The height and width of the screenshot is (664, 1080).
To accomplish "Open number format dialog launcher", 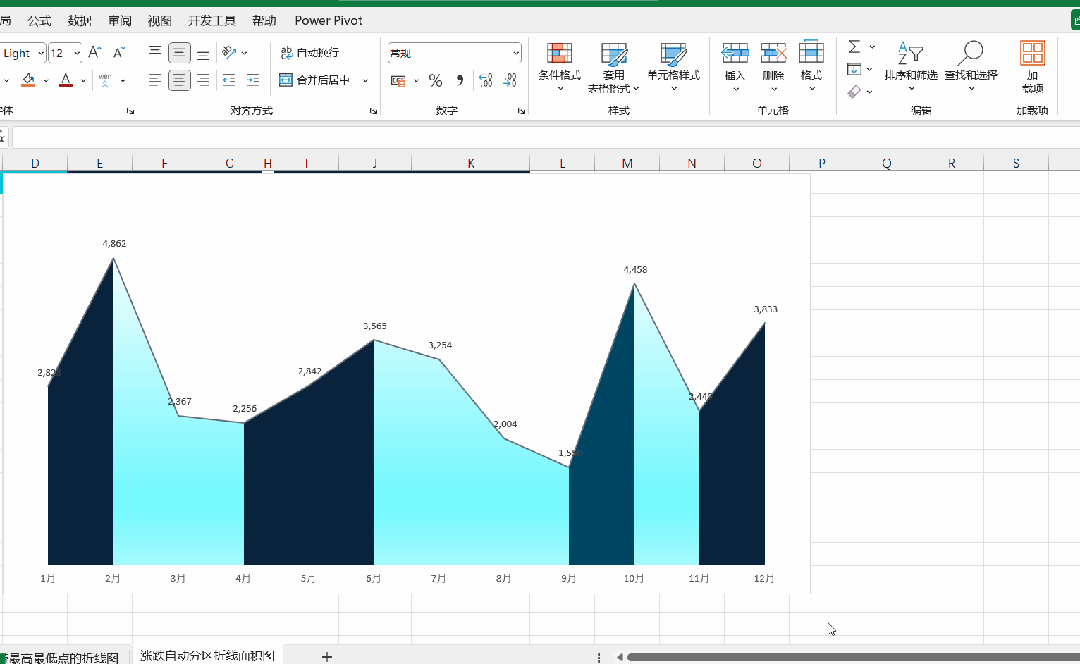I will [521, 110].
